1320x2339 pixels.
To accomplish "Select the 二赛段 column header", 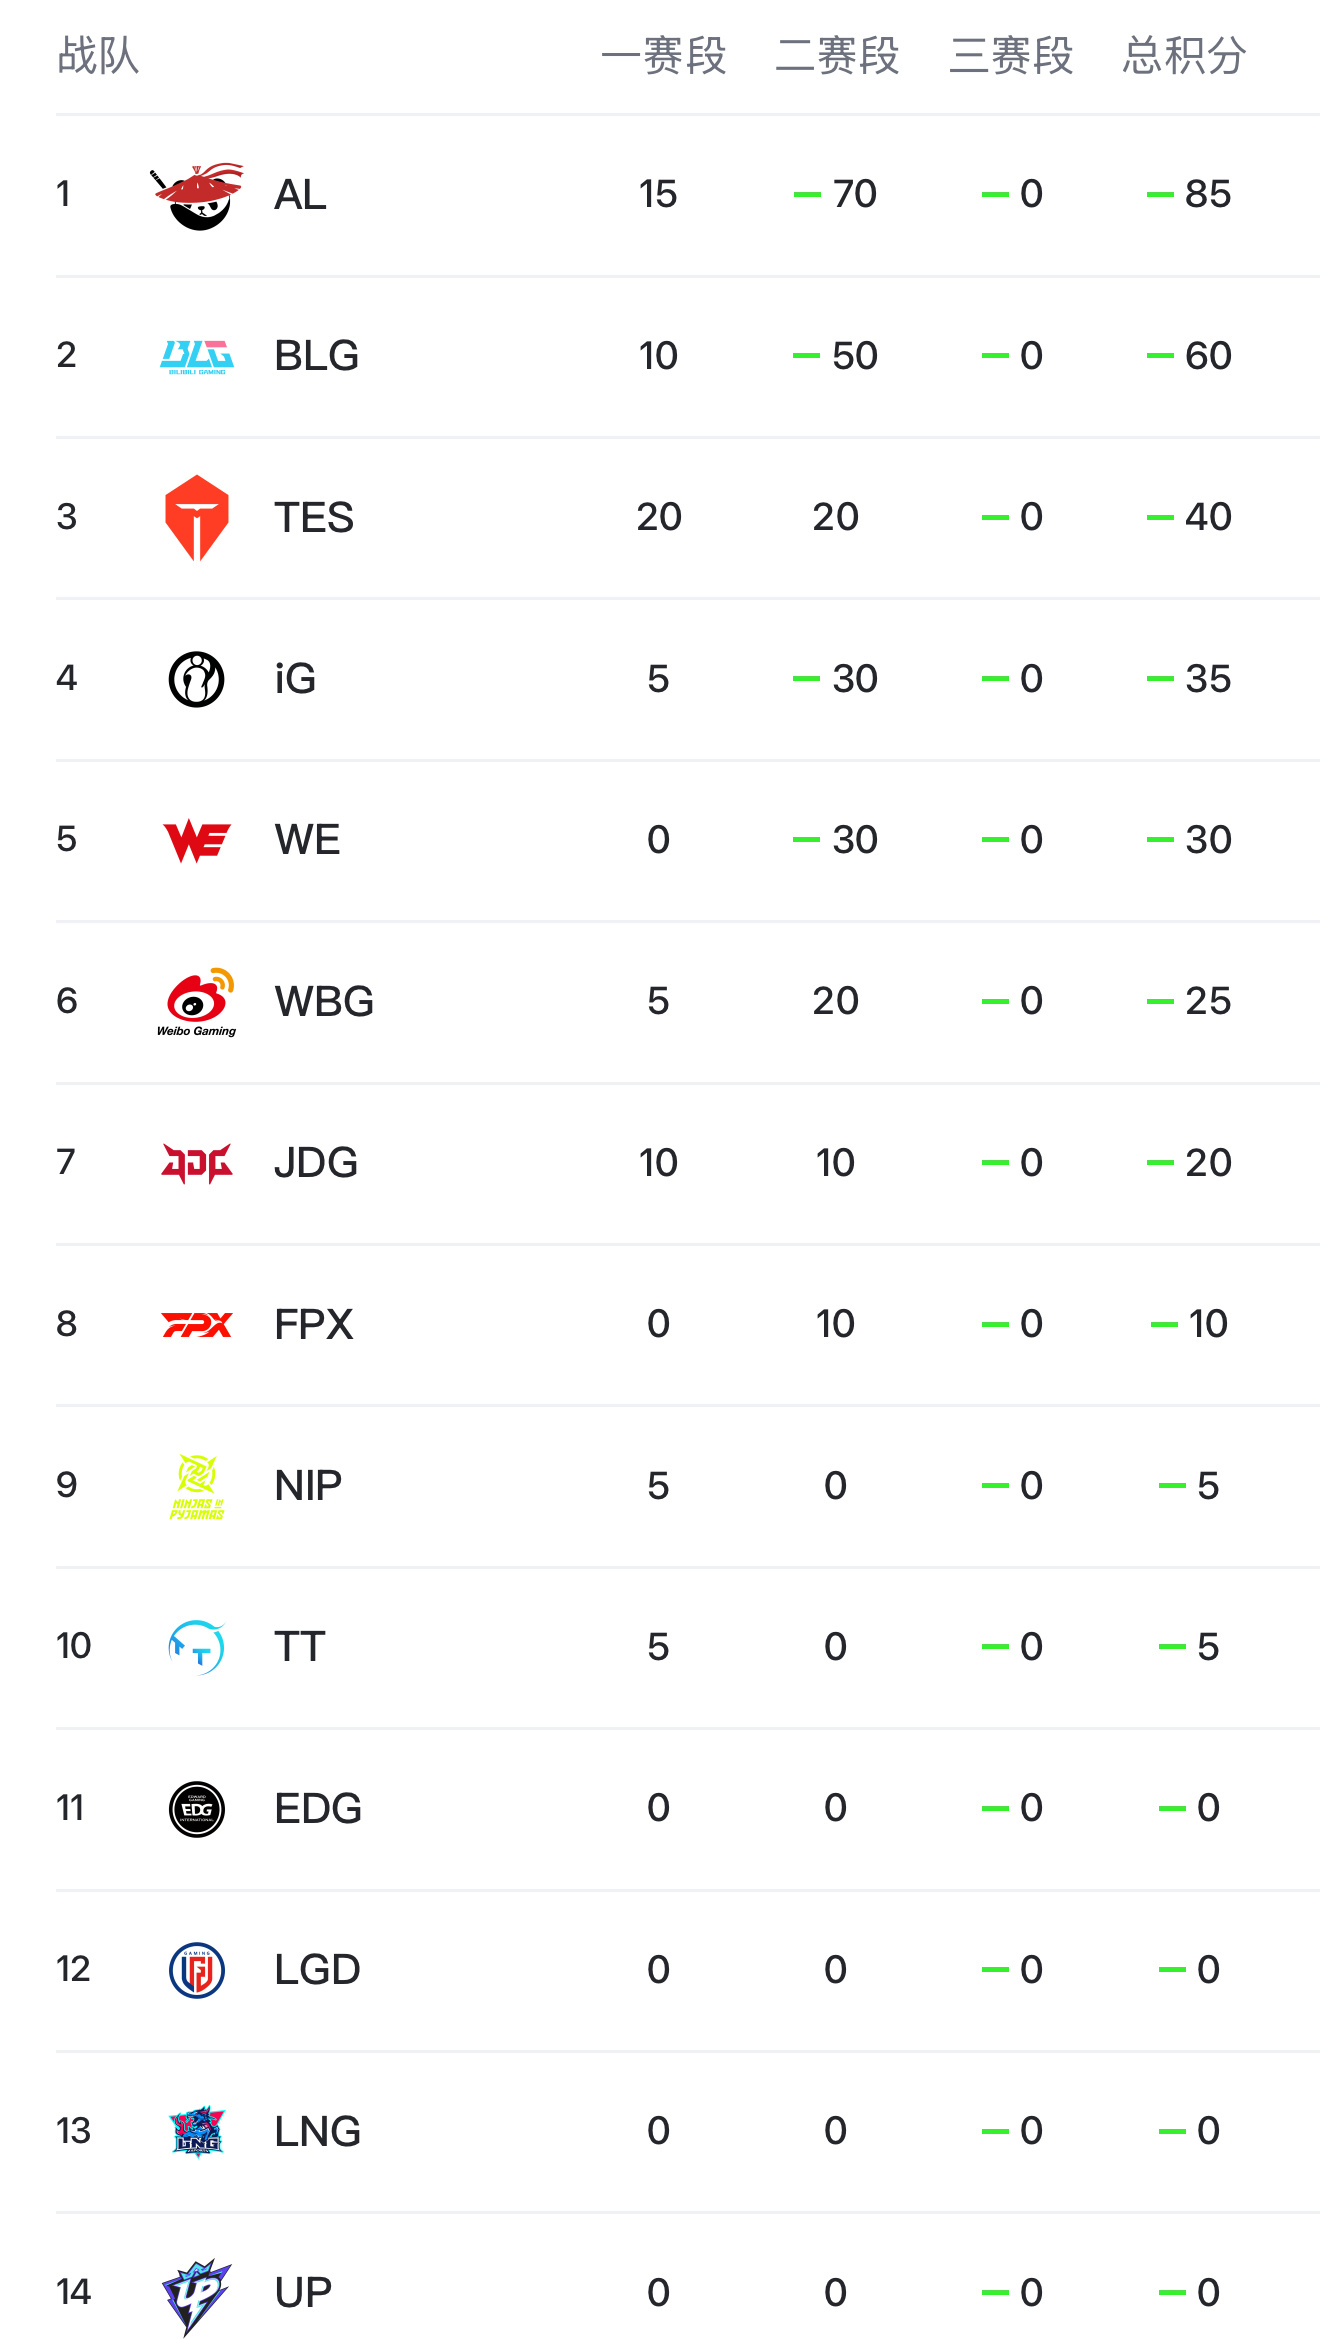I will coord(838,55).
